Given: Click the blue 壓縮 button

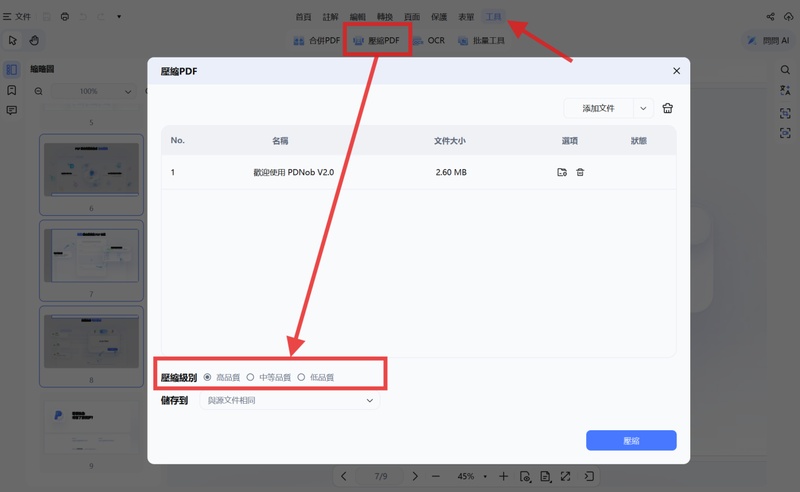Looking at the screenshot, I should click(x=631, y=440).
